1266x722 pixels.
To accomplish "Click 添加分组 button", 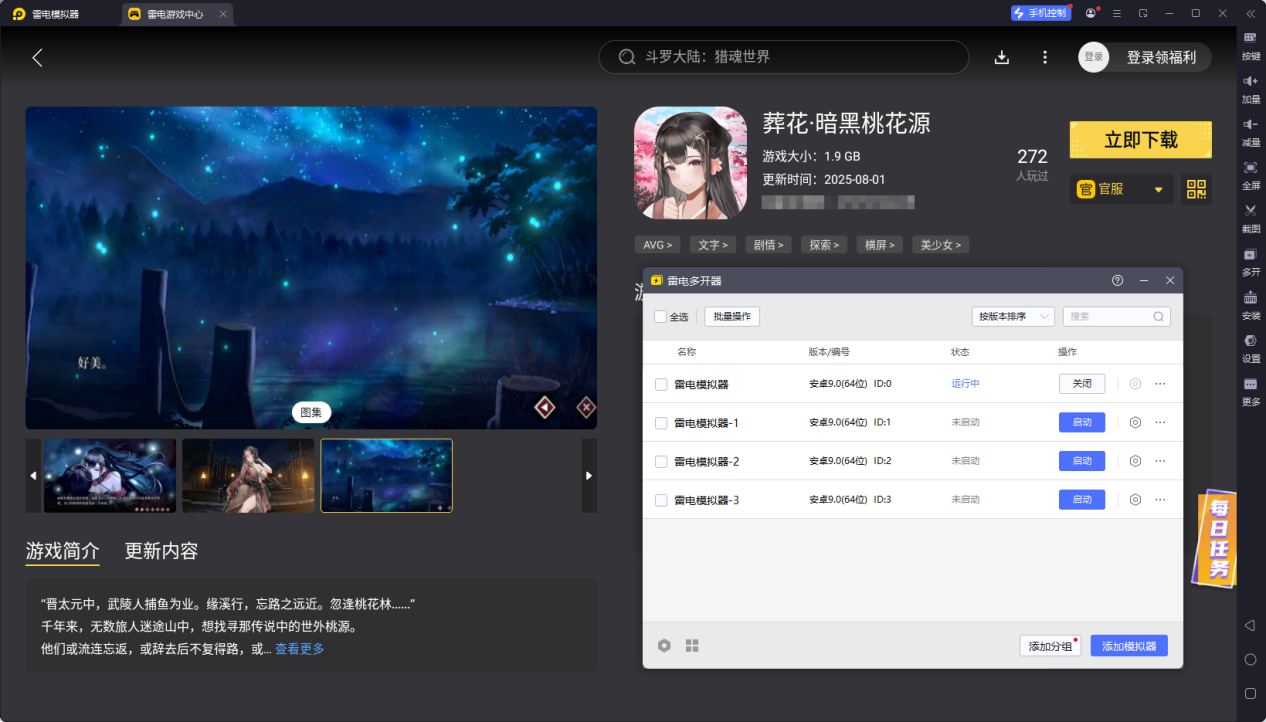I will 1050,646.
